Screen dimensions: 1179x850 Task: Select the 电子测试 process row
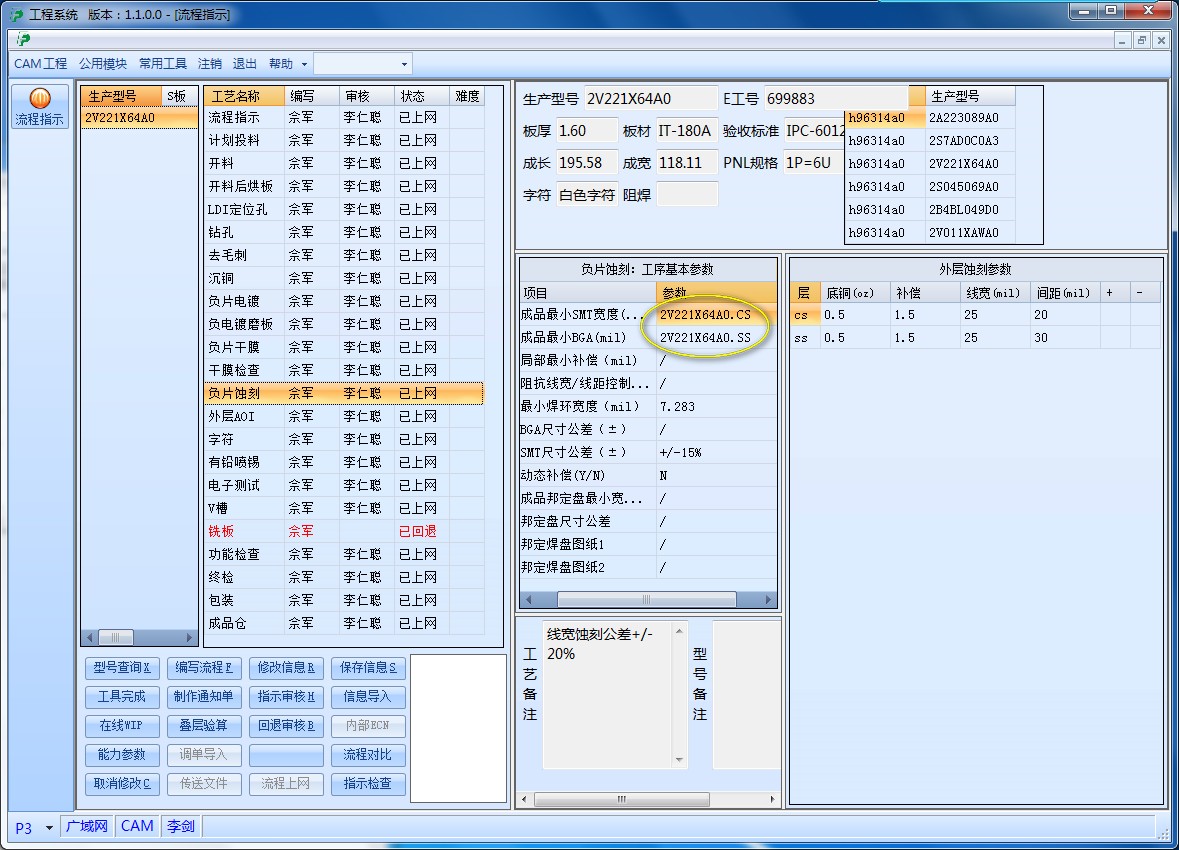(344, 485)
